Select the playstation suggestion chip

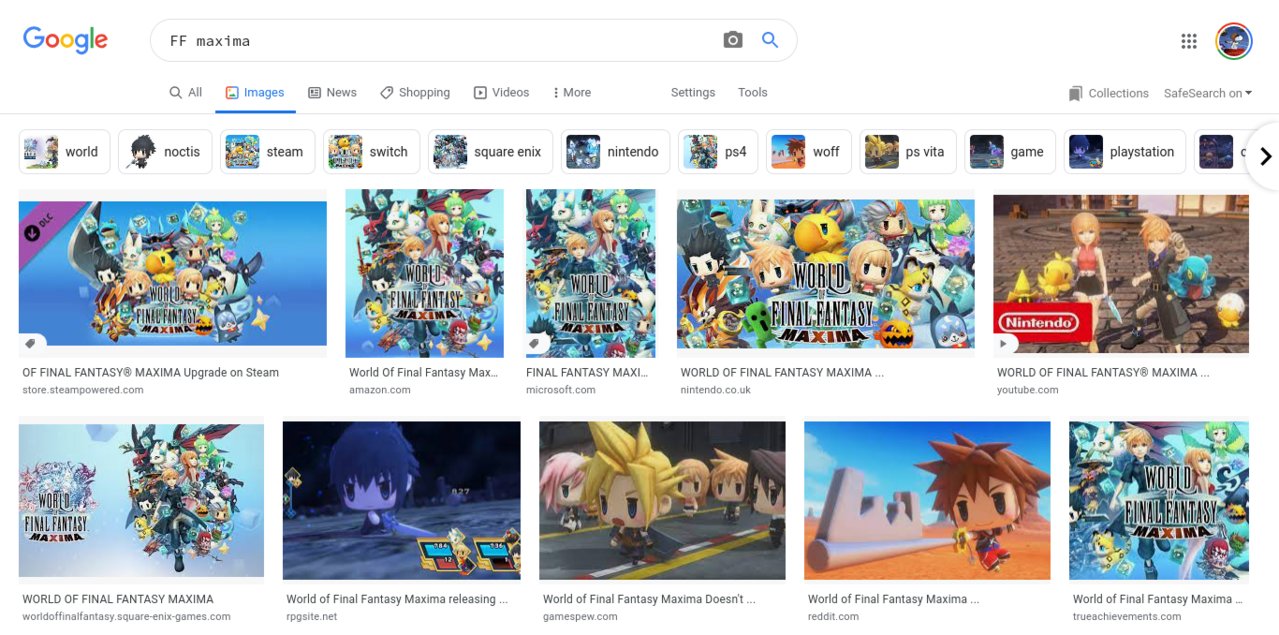click(x=1125, y=152)
